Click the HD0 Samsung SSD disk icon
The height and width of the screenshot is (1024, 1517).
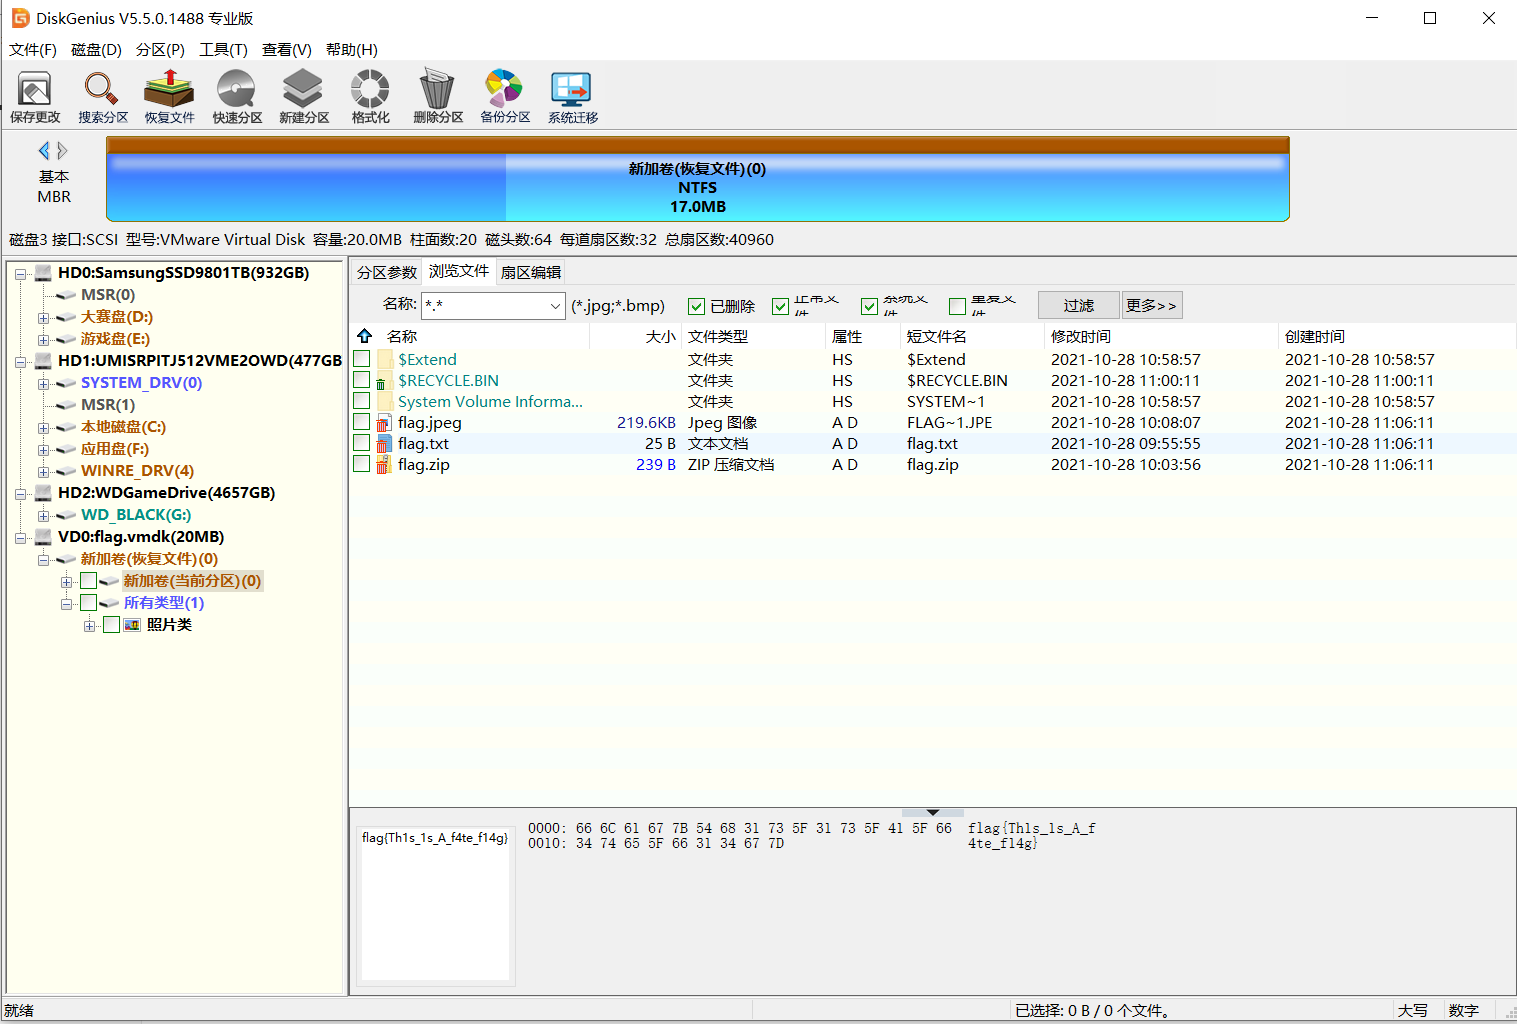coord(43,273)
